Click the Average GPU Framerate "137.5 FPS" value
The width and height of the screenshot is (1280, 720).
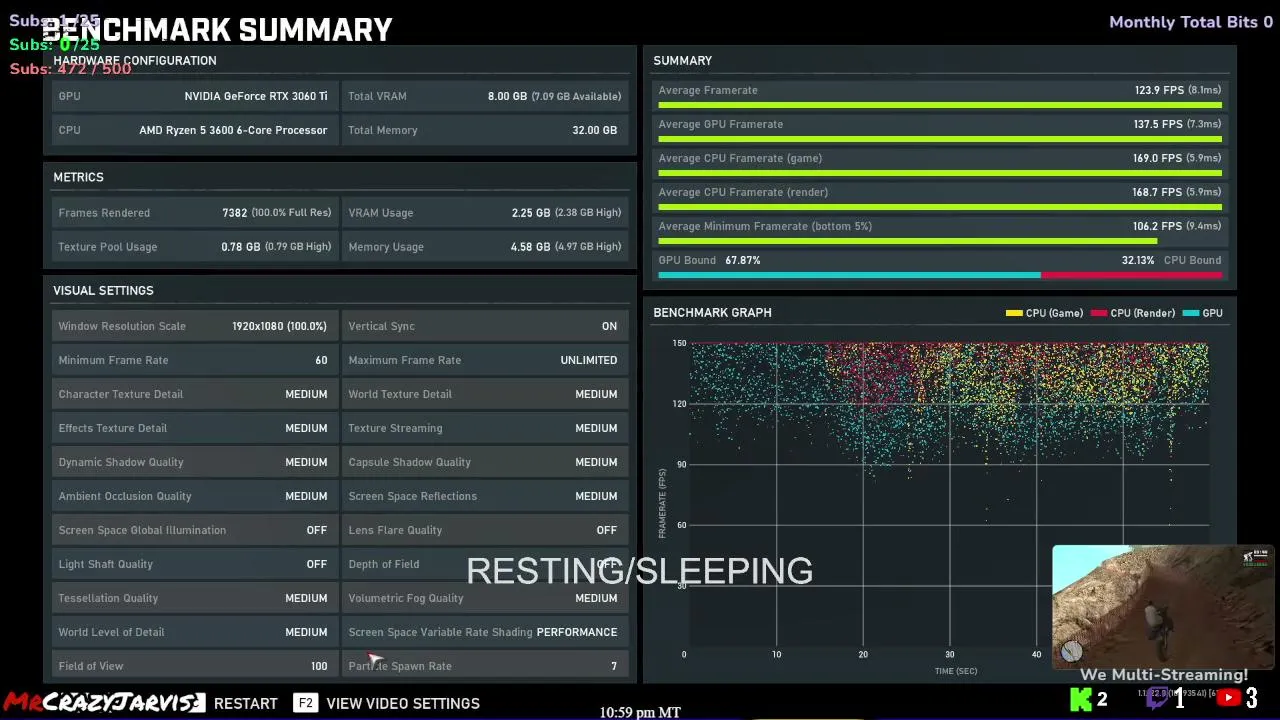(x=1158, y=124)
